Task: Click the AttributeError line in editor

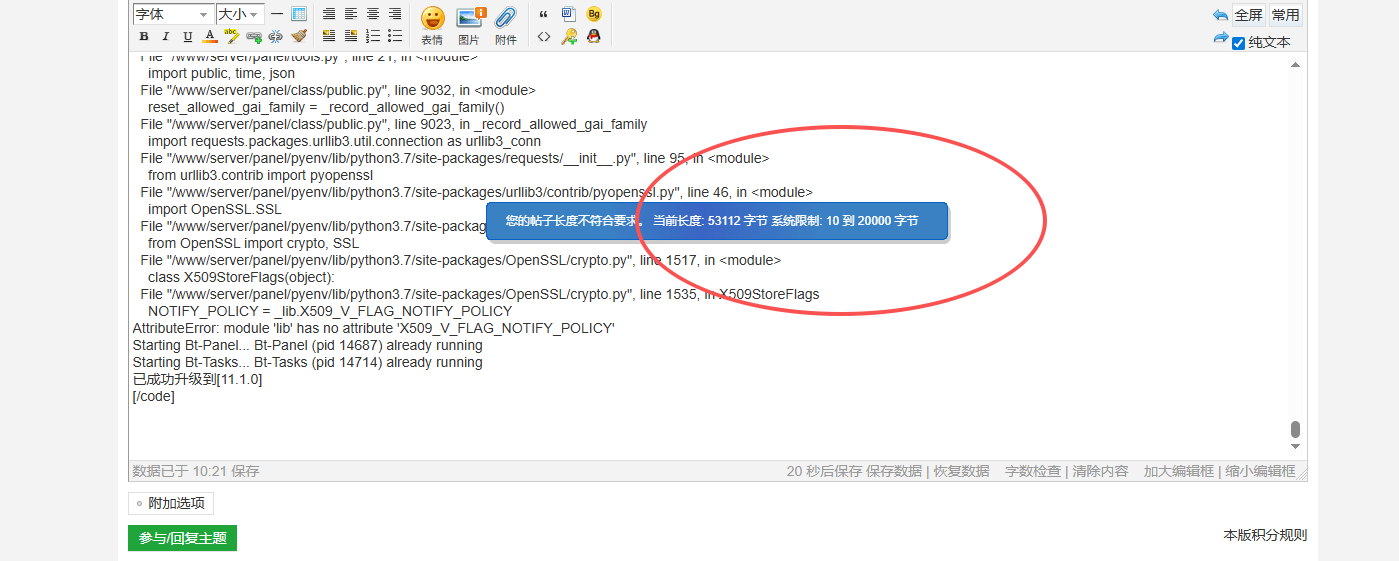Action: pyautogui.click(x=374, y=328)
